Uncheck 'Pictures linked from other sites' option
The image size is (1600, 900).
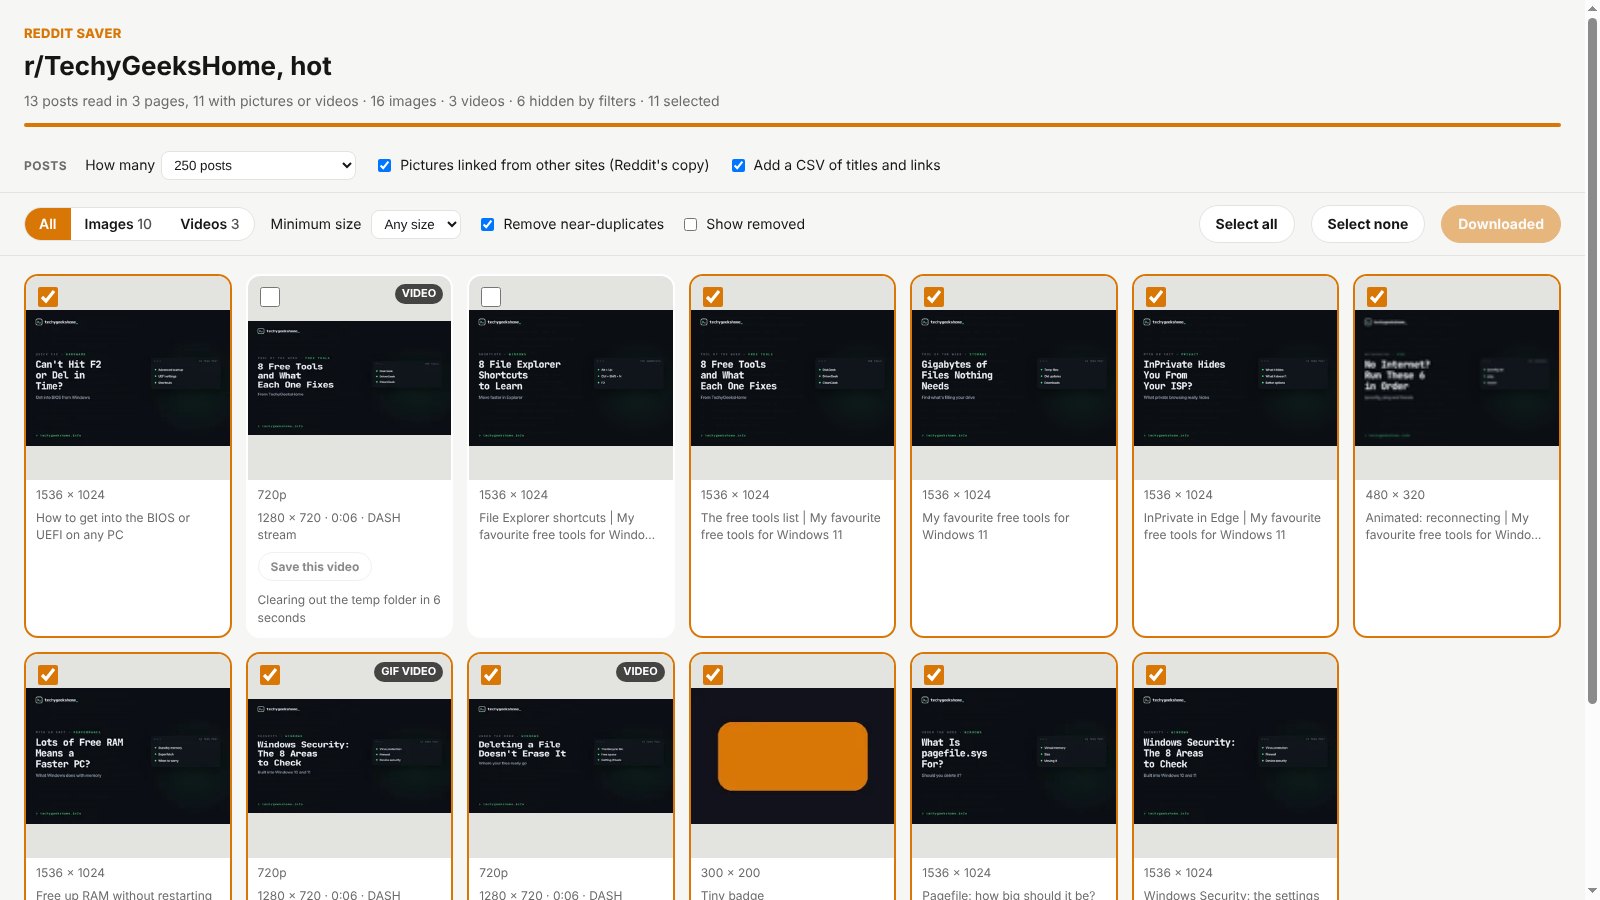pos(384,166)
